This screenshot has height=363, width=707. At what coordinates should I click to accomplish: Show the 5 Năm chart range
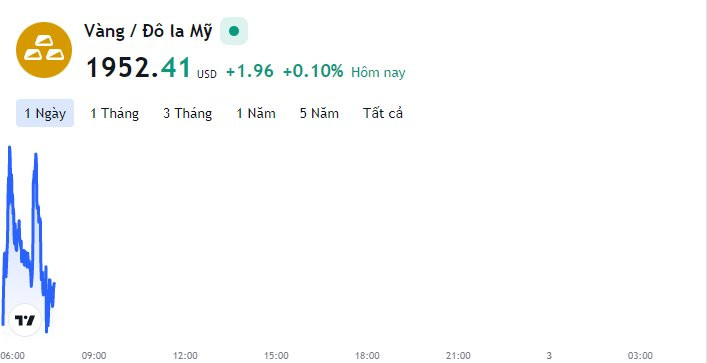(x=319, y=113)
